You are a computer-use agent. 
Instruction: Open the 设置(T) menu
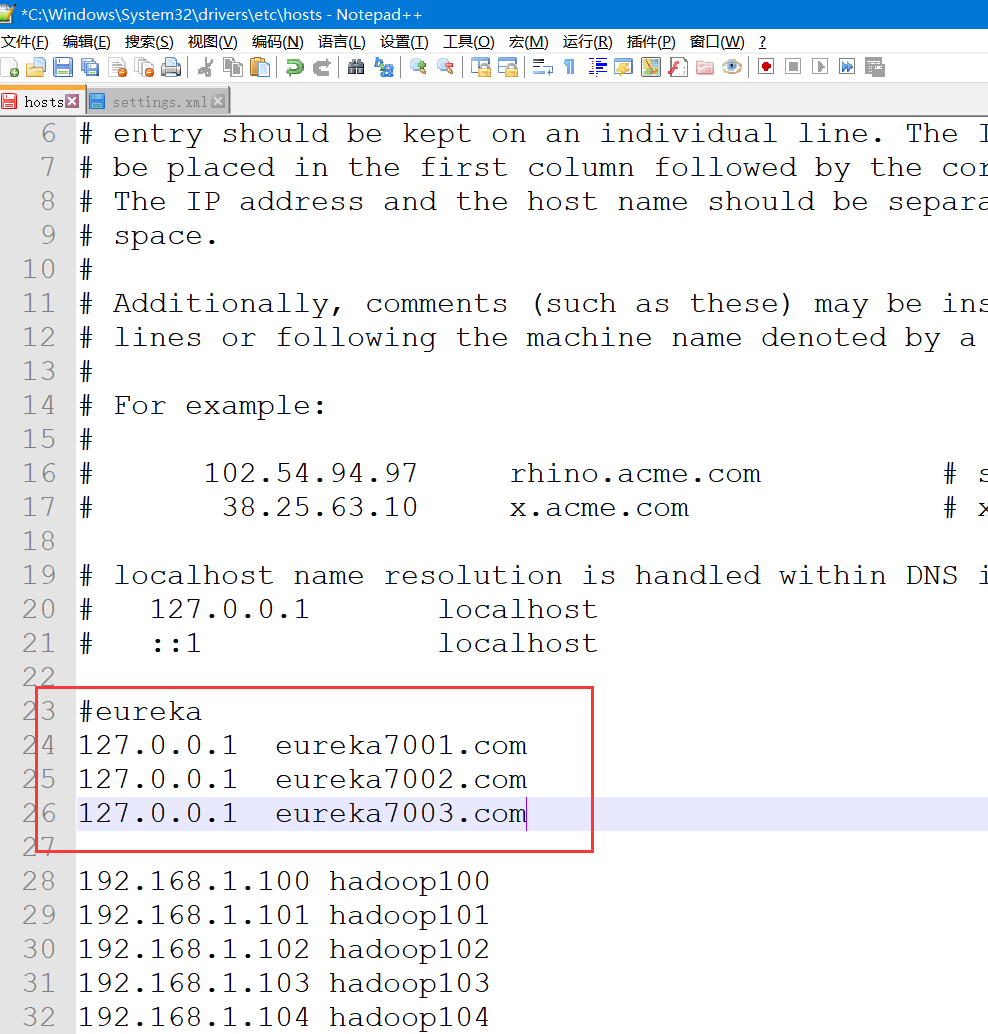pyautogui.click(x=404, y=42)
